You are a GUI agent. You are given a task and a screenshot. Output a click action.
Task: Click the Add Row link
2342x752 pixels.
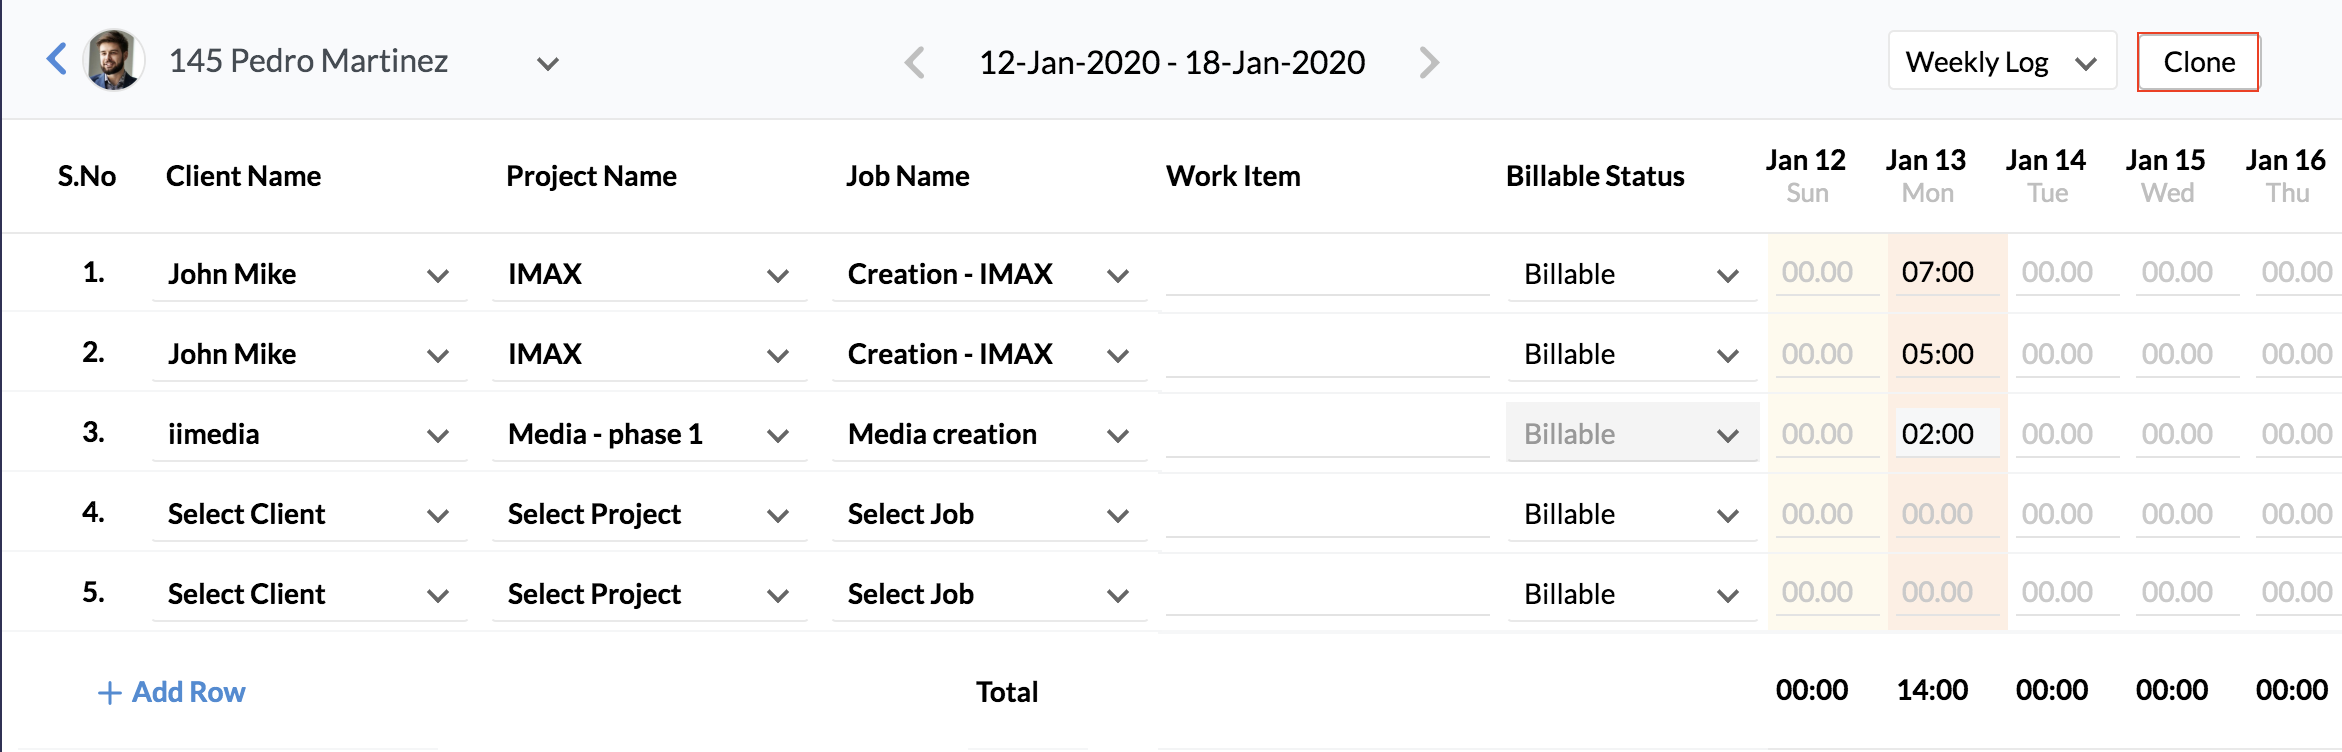(x=188, y=692)
